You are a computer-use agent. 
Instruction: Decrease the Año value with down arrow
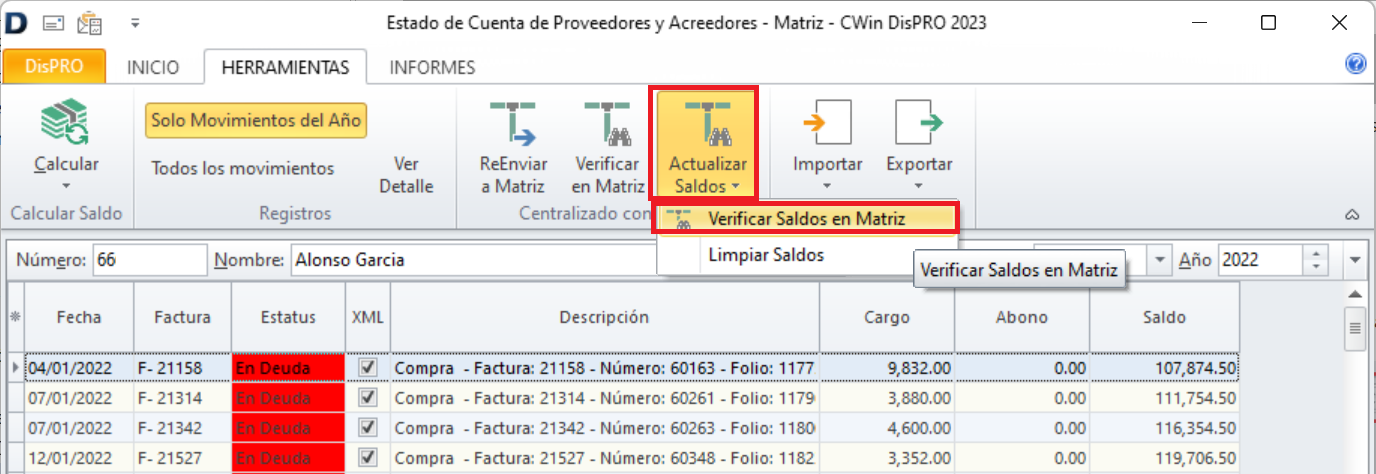1315,267
